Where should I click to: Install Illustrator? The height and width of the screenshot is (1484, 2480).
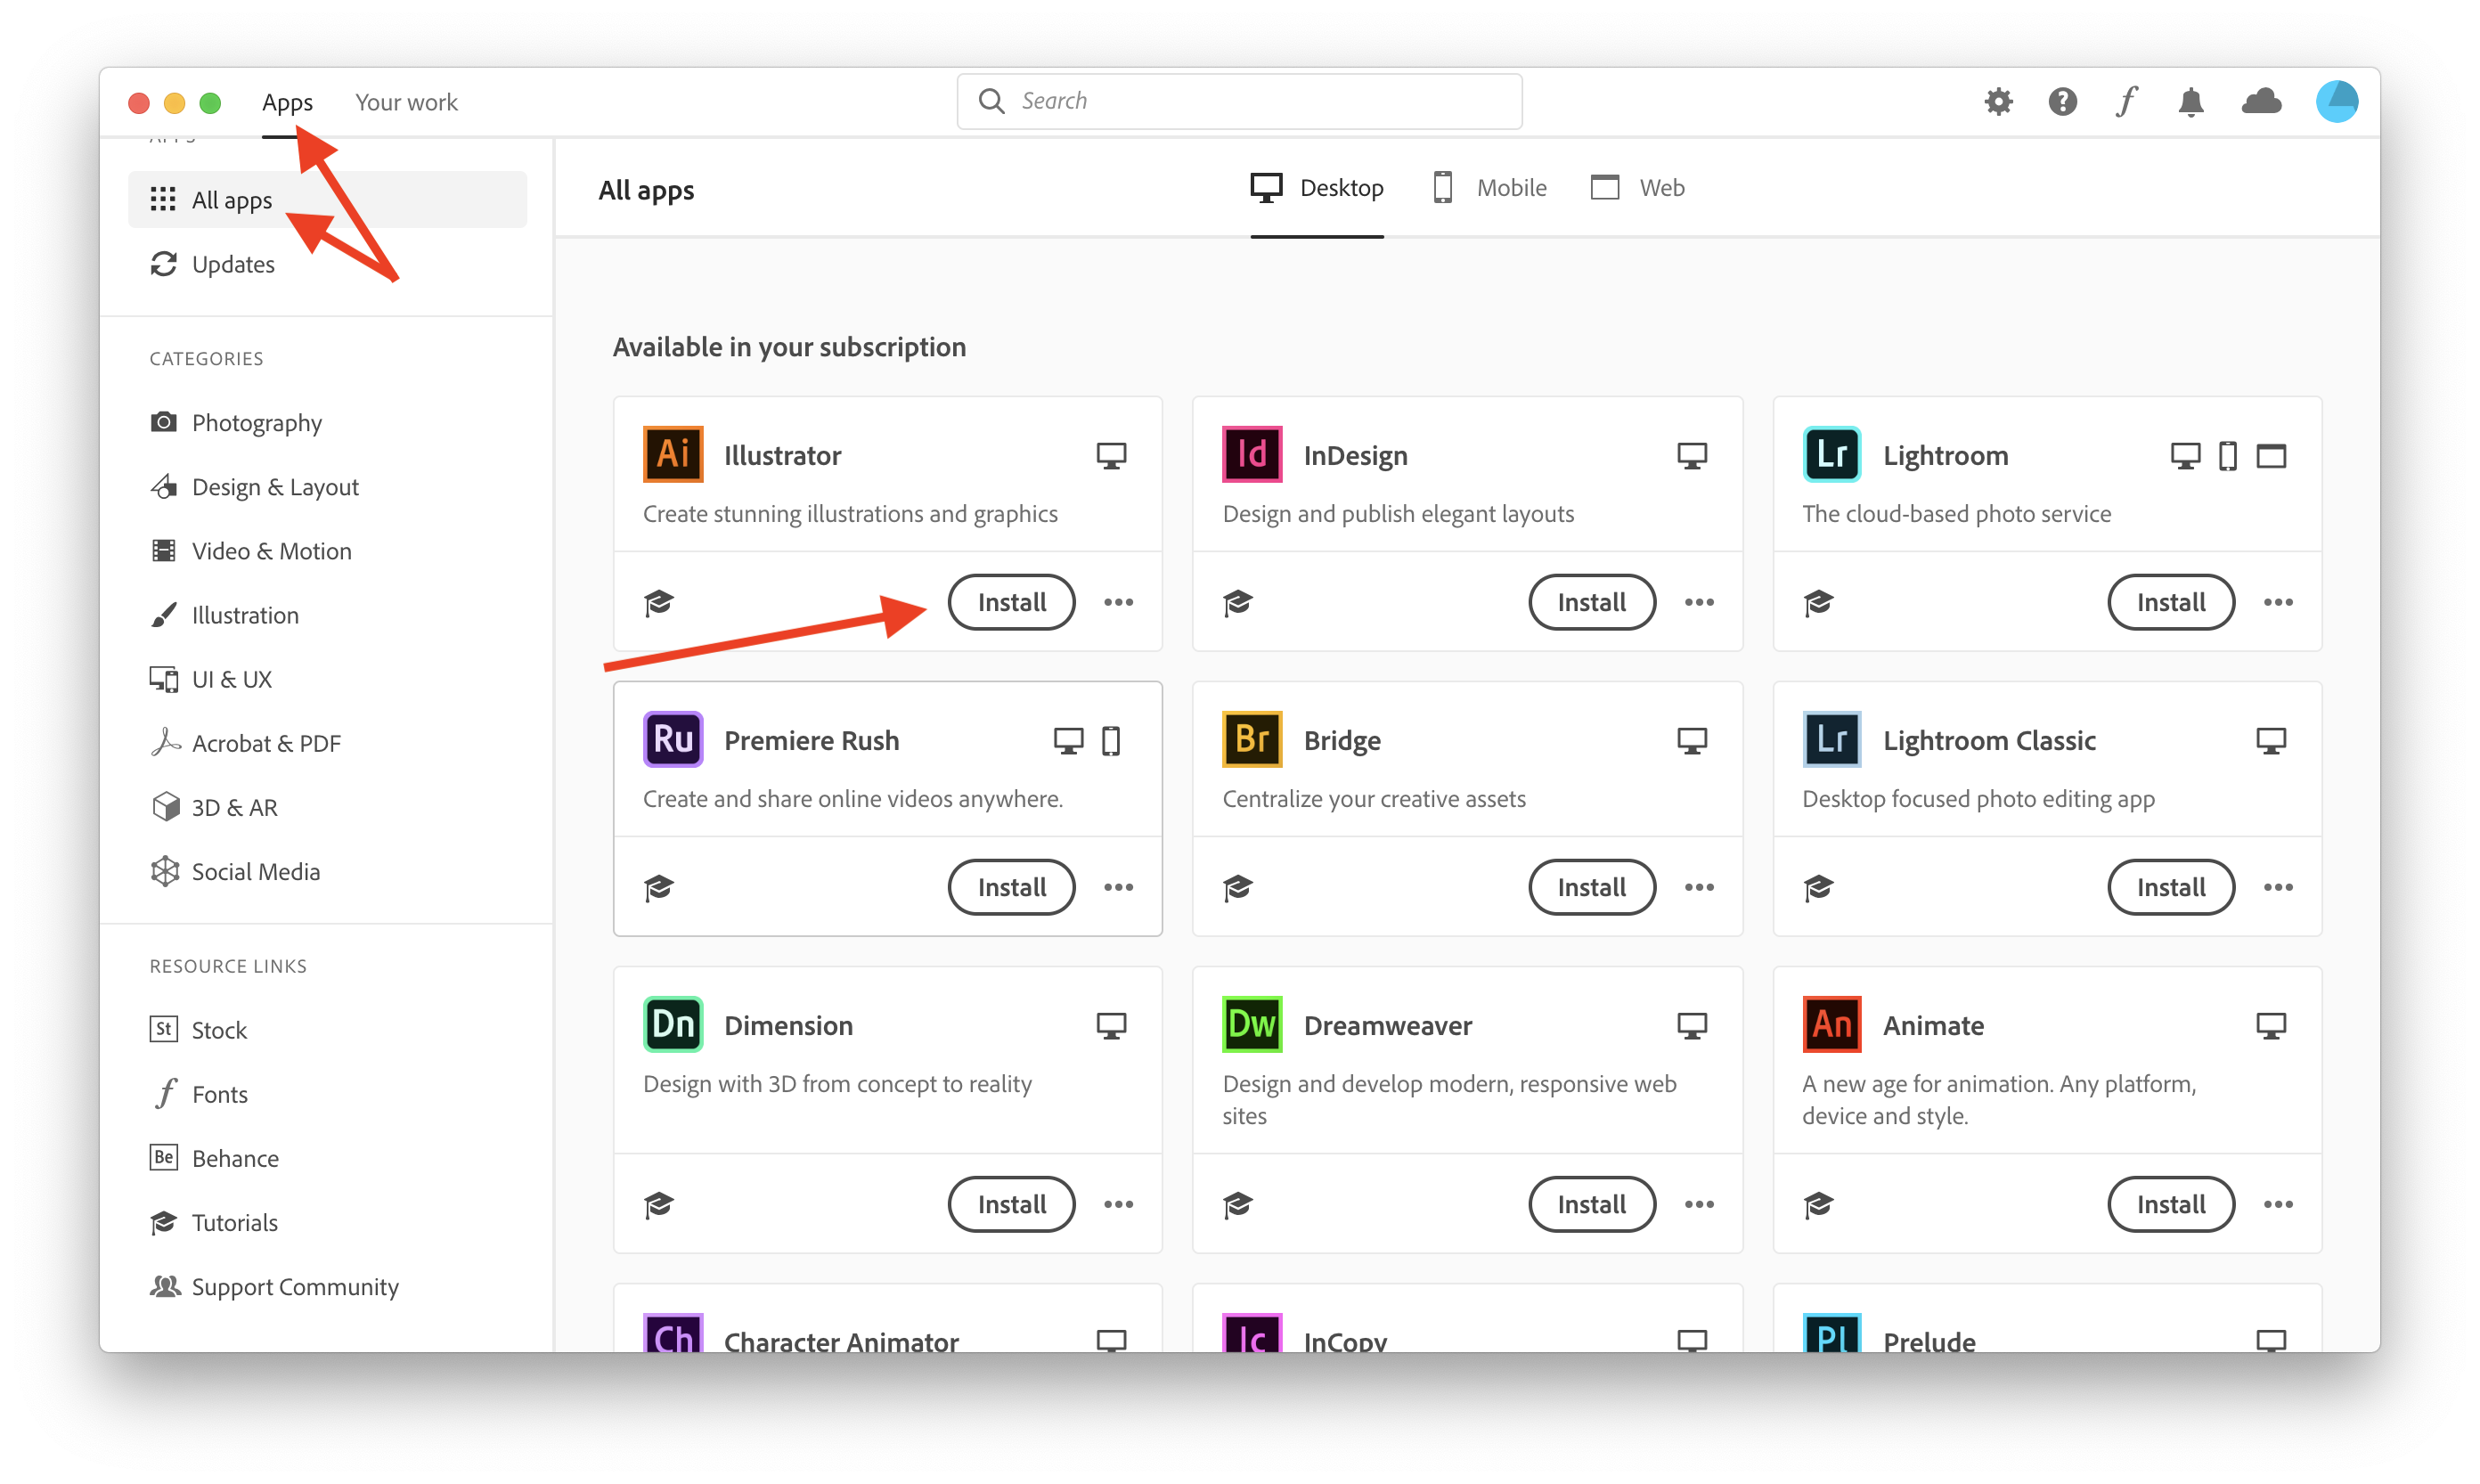point(1011,602)
